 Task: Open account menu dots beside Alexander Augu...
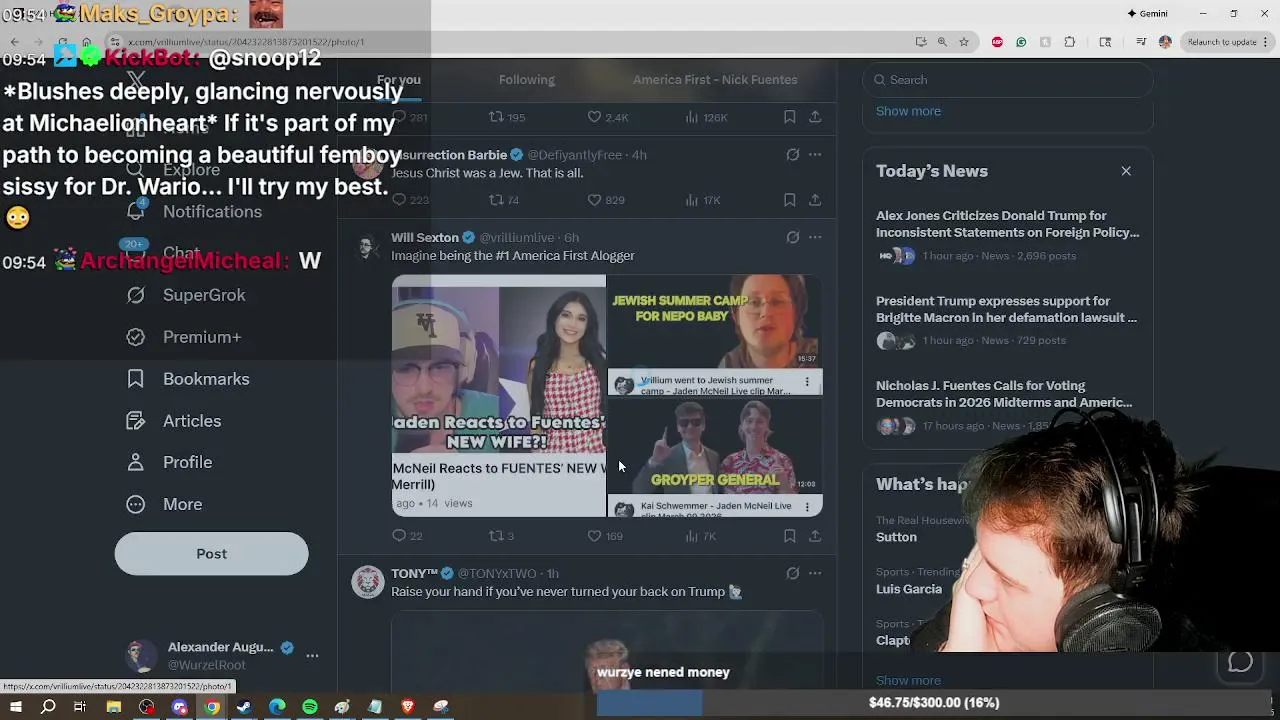[312, 656]
